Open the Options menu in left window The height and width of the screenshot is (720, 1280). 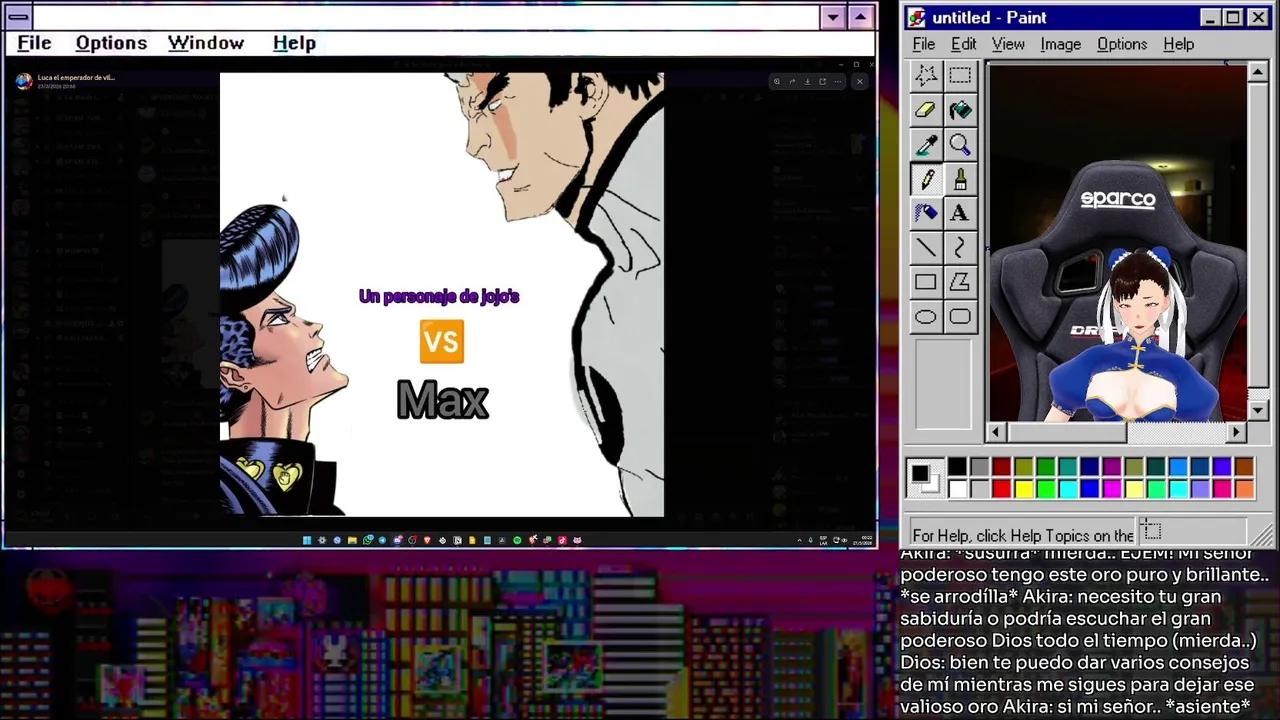(x=111, y=43)
